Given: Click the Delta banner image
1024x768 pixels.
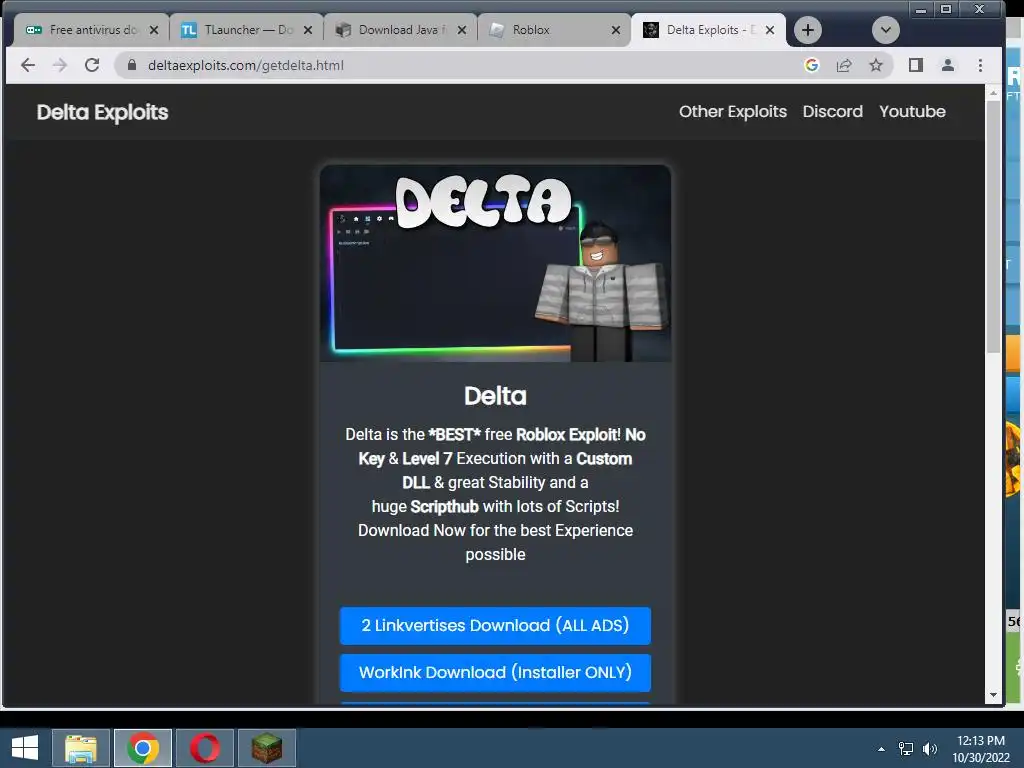Looking at the screenshot, I should (x=496, y=263).
